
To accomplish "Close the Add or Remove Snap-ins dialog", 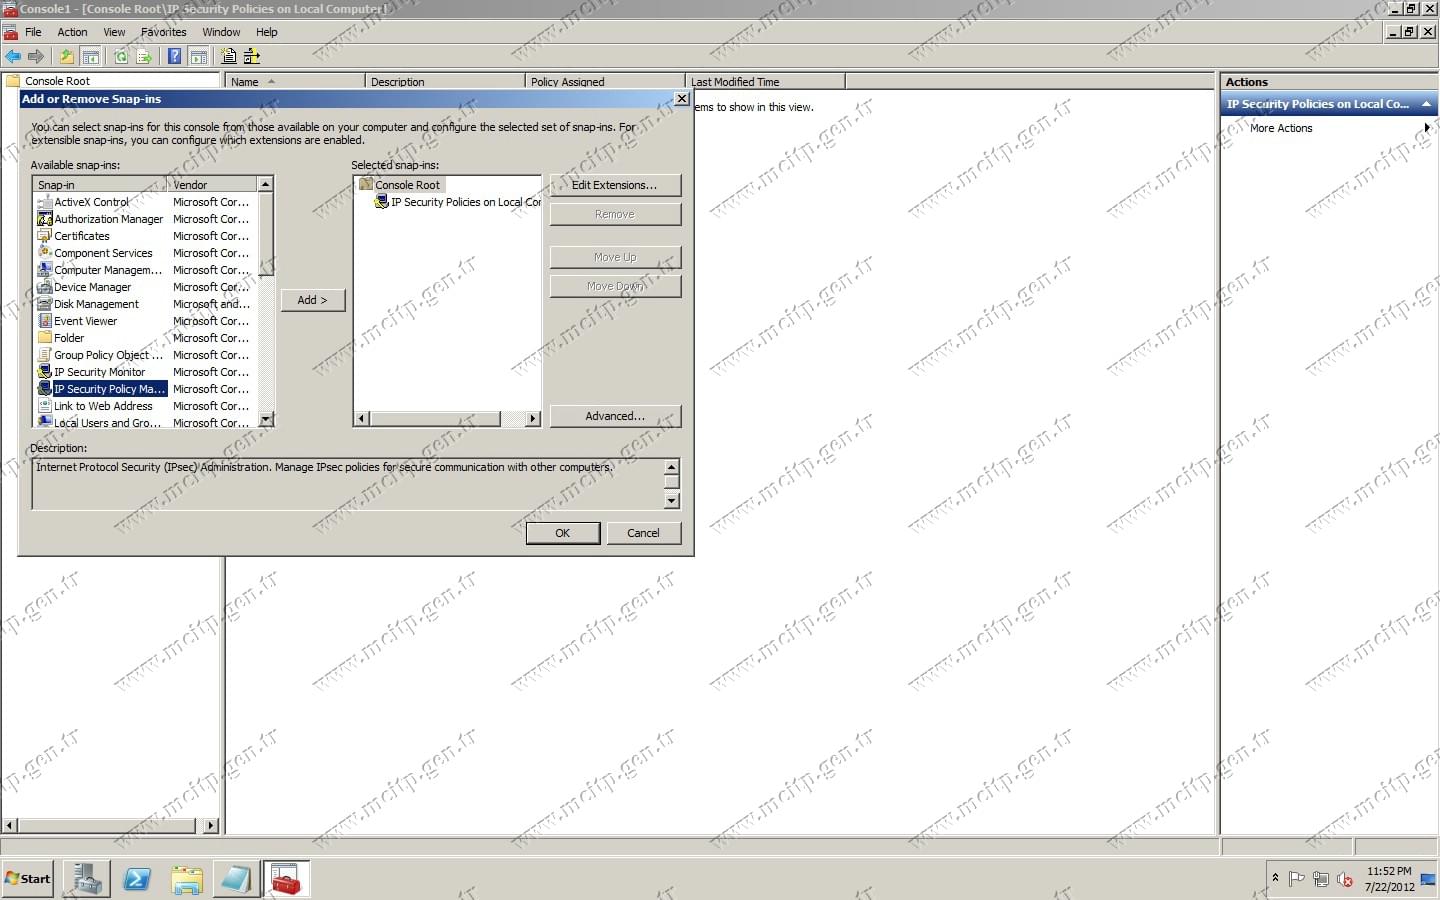I will (x=682, y=99).
